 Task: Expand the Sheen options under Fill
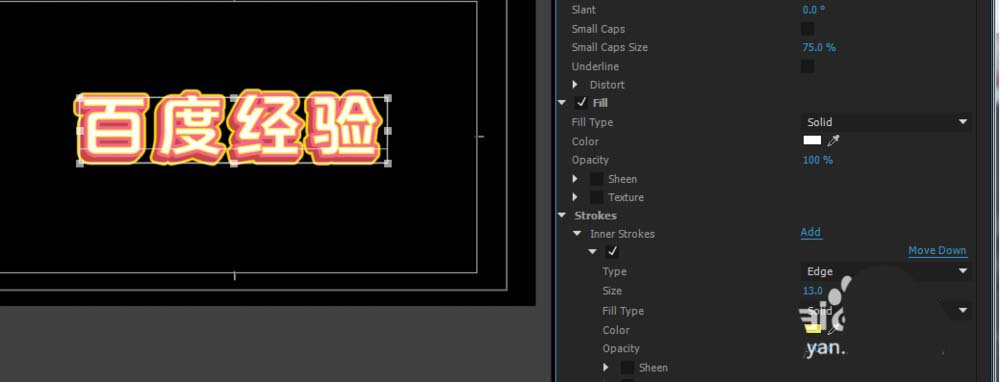[575, 179]
